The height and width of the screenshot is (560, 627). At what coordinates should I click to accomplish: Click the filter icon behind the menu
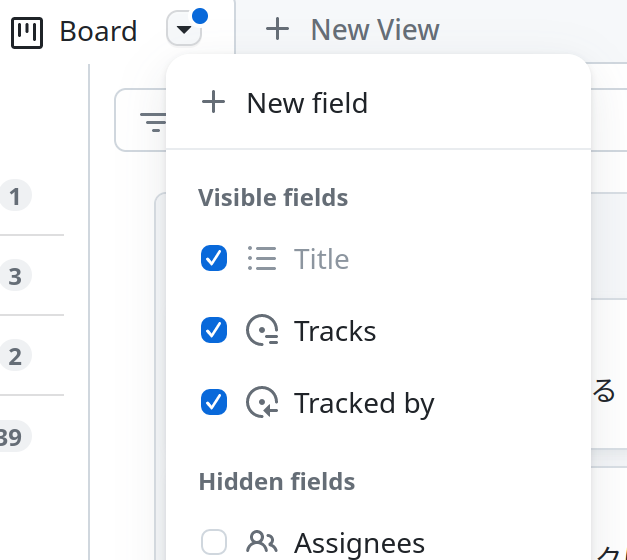click(x=153, y=122)
